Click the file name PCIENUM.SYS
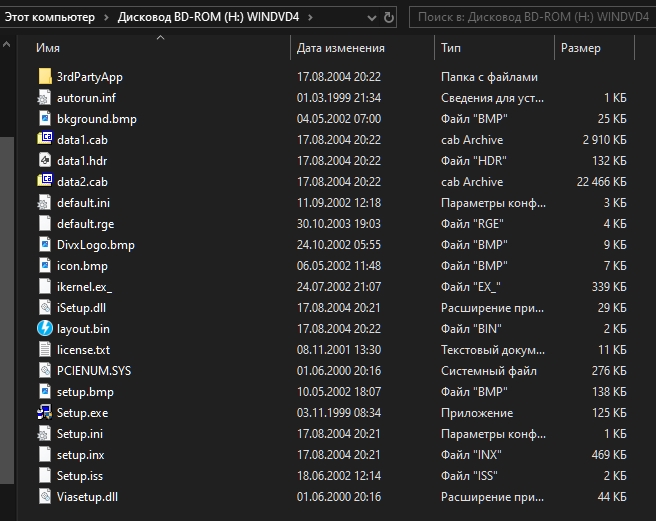Image resolution: width=656 pixels, height=521 pixels. tap(94, 370)
